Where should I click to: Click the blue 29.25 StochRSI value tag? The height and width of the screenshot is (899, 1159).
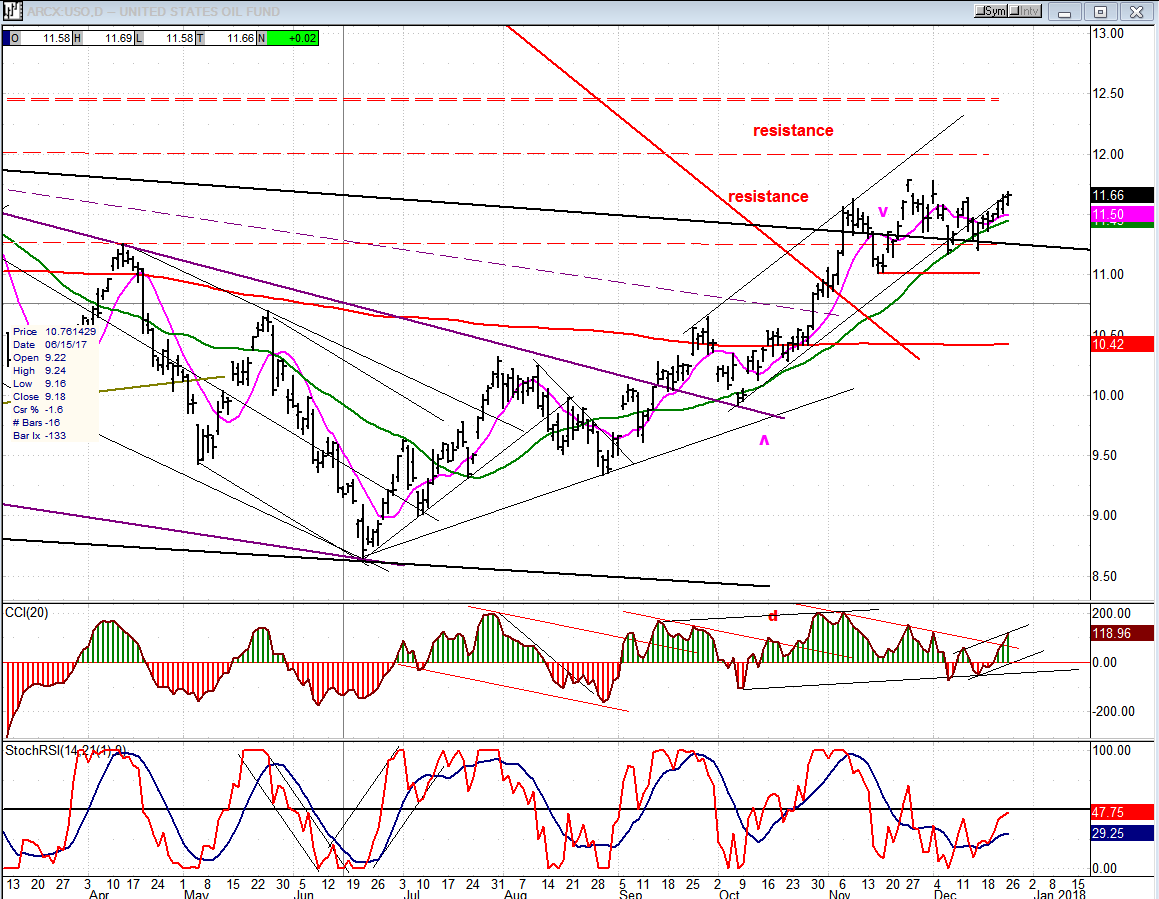pyautogui.click(x=1122, y=833)
